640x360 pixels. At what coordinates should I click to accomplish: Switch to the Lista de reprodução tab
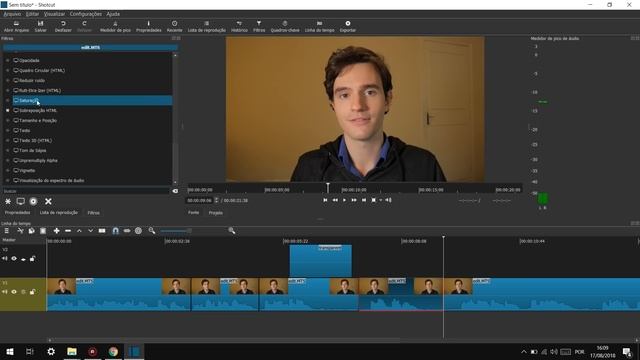pos(59,213)
